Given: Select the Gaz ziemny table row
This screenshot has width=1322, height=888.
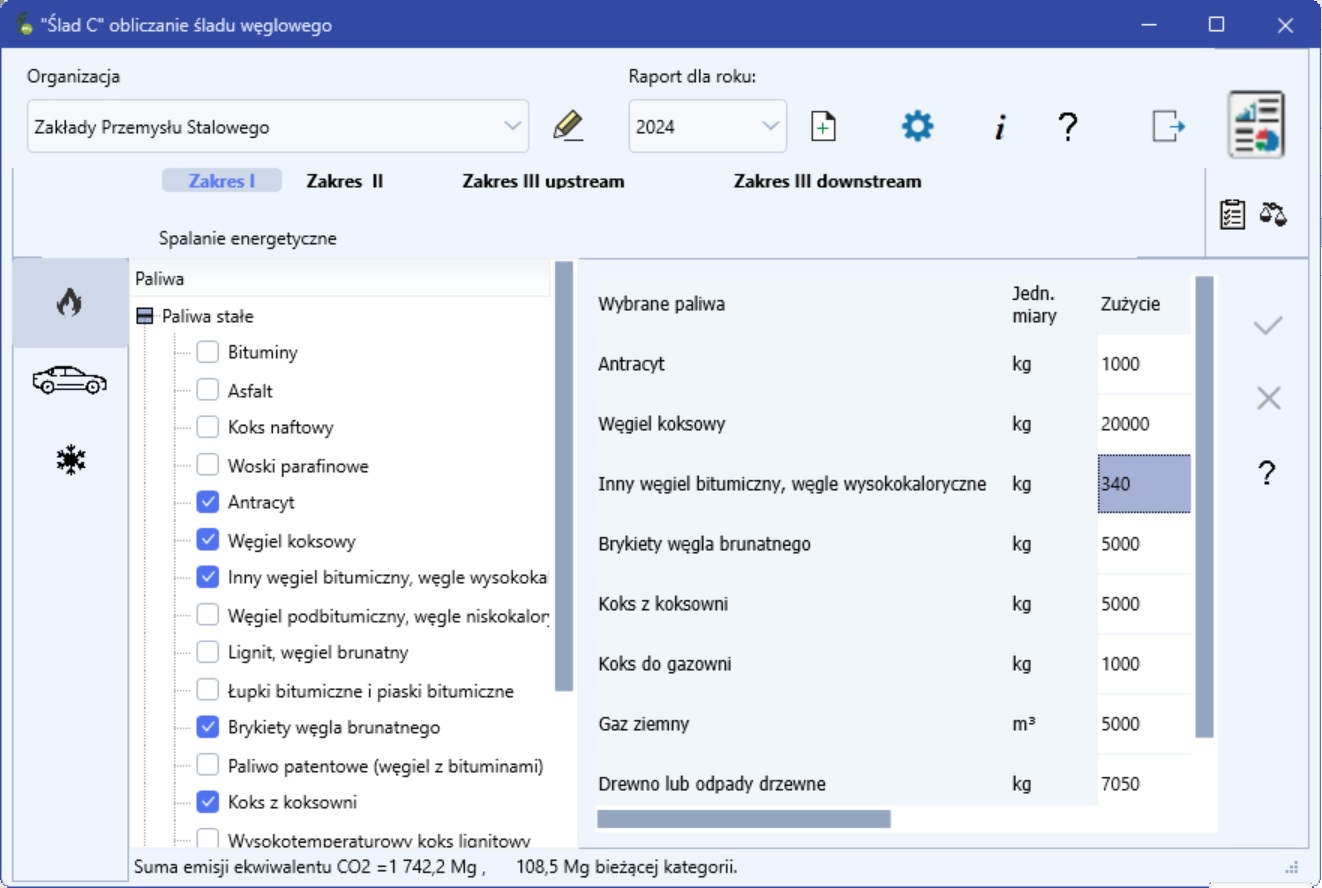Looking at the screenshot, I should click(x=894, y=724).
